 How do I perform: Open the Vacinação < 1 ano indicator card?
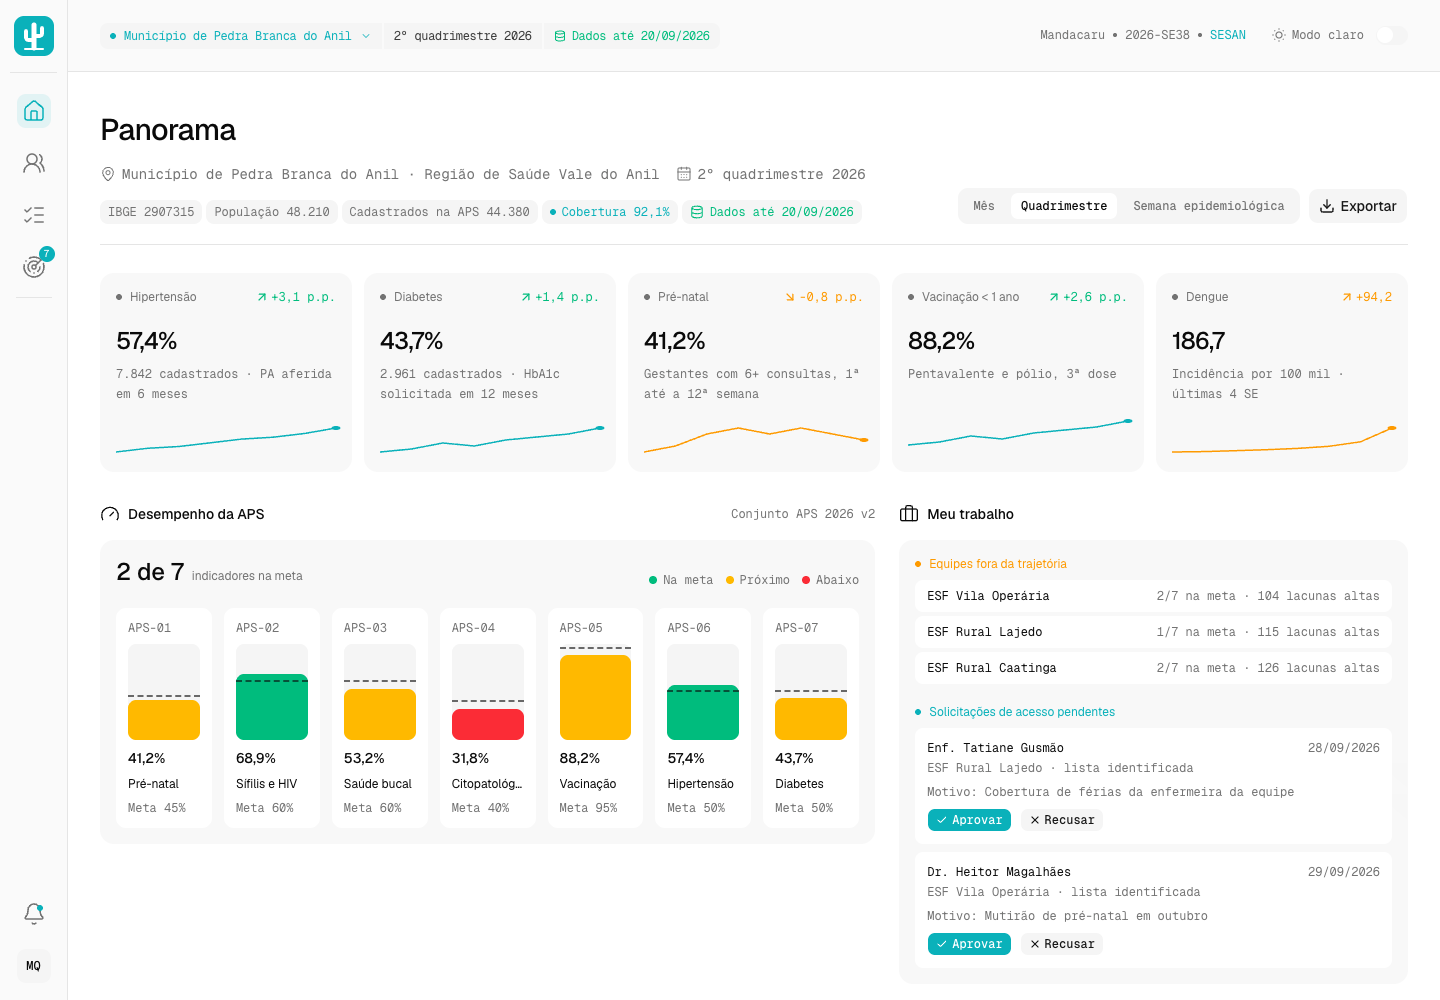(1018, 372)
